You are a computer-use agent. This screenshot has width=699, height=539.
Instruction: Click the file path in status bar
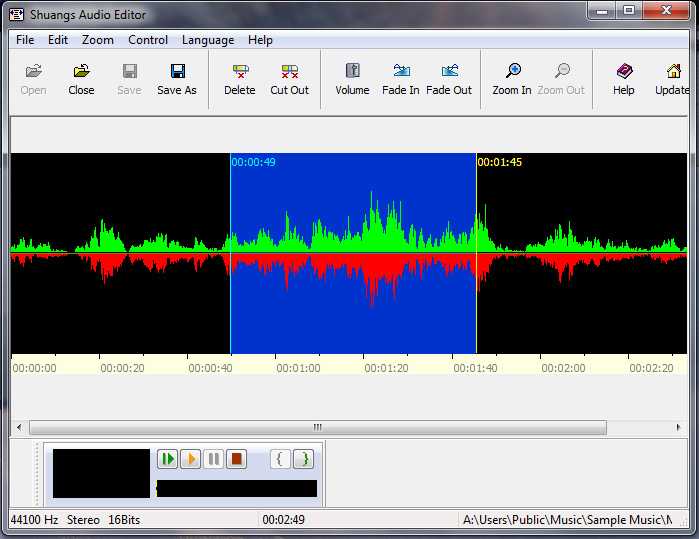point(567,520)
